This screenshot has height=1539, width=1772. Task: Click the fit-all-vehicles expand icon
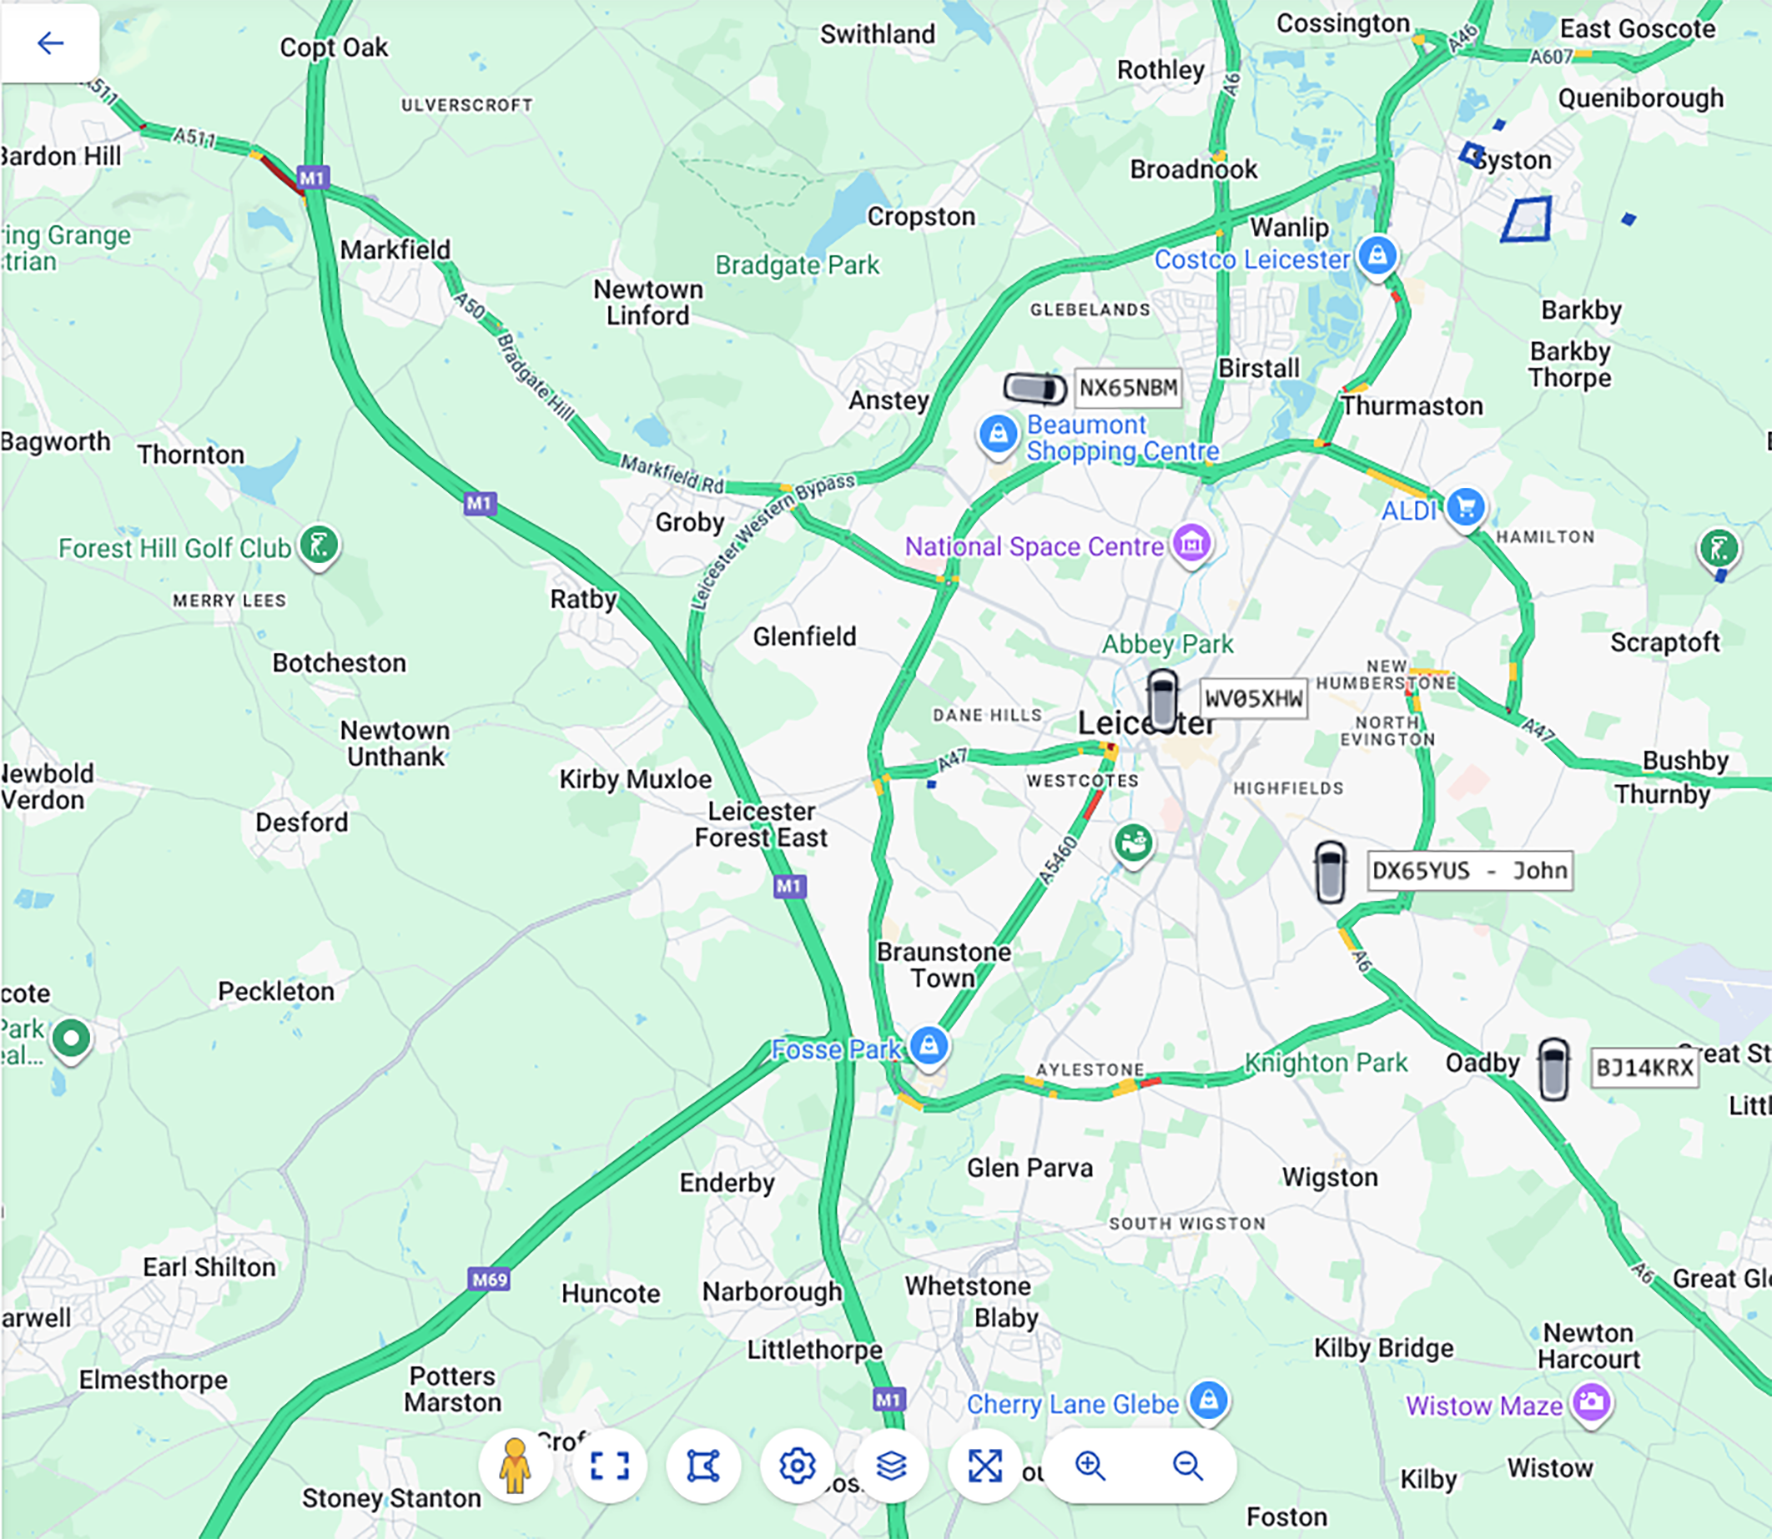985,1466
